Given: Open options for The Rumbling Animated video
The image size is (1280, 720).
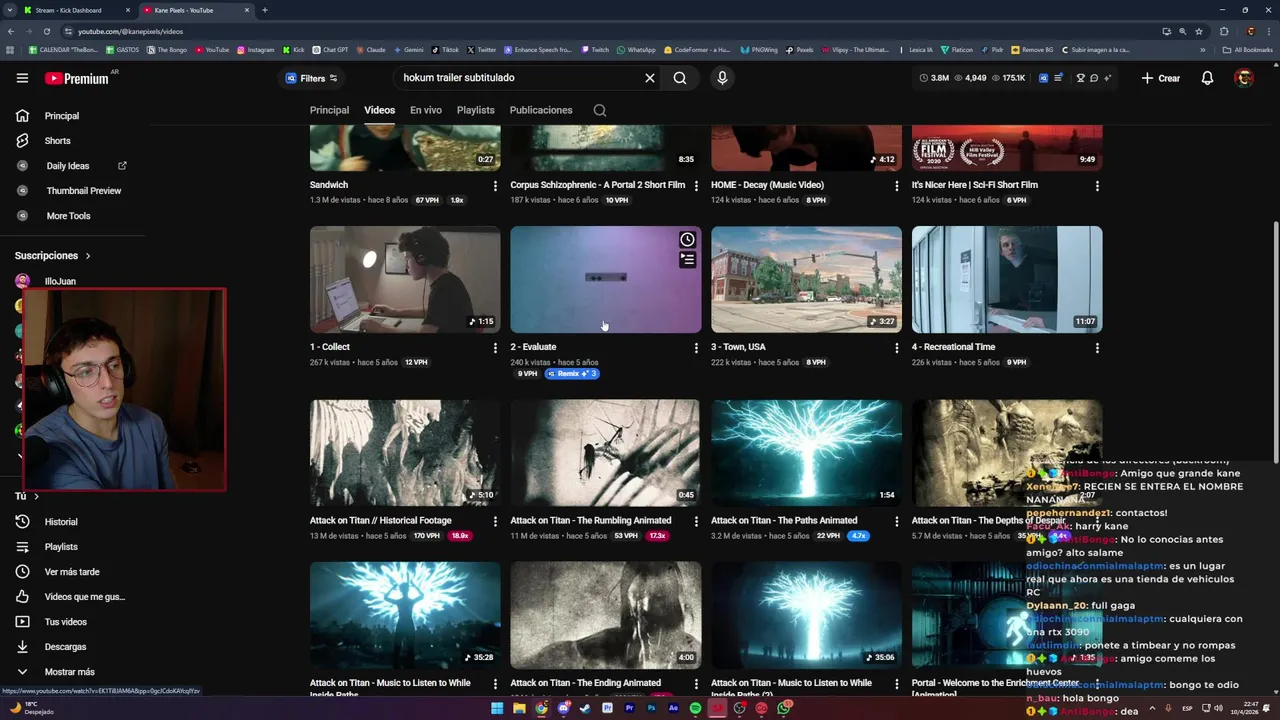Looking at the screenshot, I should tap(696, 522).
